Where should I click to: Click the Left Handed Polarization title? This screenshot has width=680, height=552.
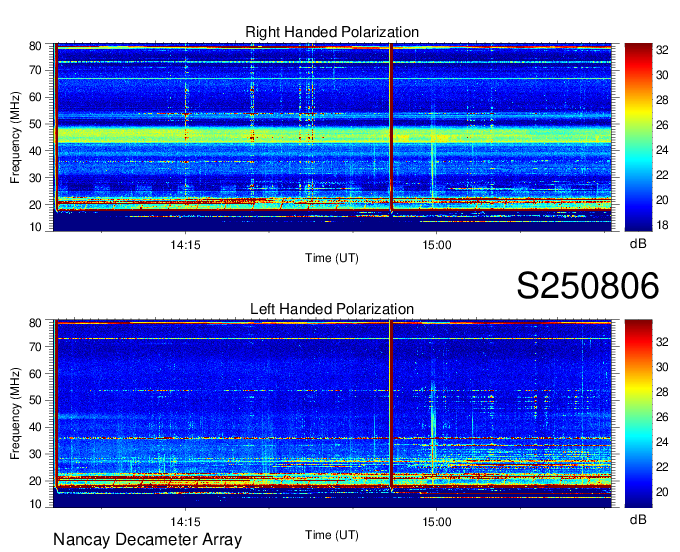pyautogui.click(x=332, y=309)
